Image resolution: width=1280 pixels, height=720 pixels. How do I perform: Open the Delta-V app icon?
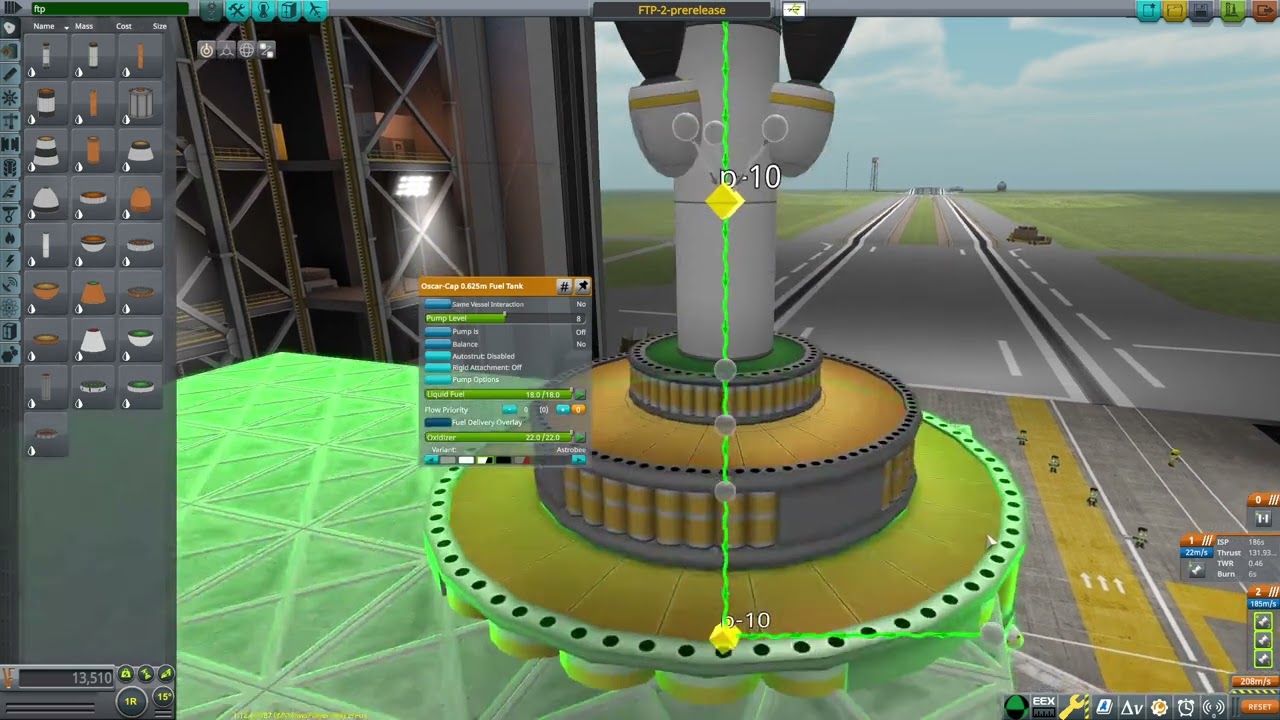pyautogui.click(x=1132, y=707)
